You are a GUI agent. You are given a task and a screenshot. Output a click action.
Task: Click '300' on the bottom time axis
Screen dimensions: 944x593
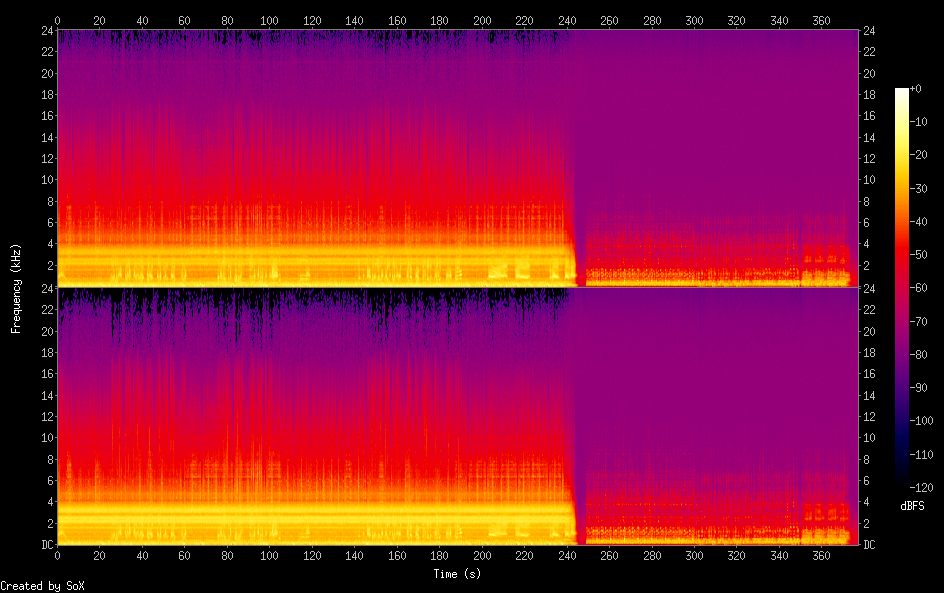694,556
